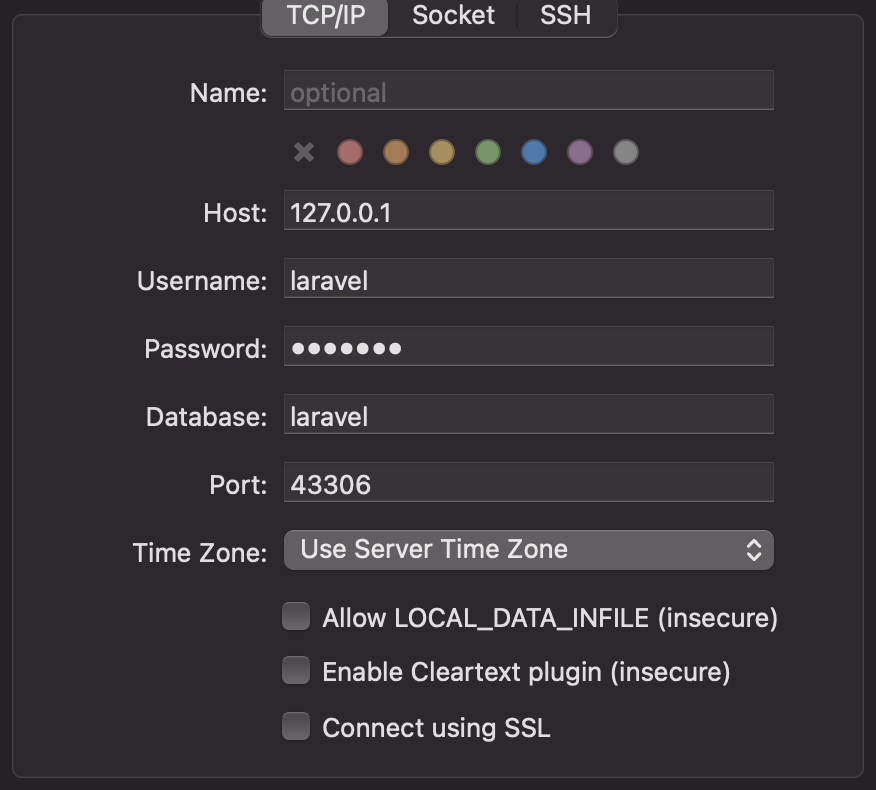The image size is (876, 790).
Task: Enable the Cleartext plugin option
Action: click(x=295, y=671)
